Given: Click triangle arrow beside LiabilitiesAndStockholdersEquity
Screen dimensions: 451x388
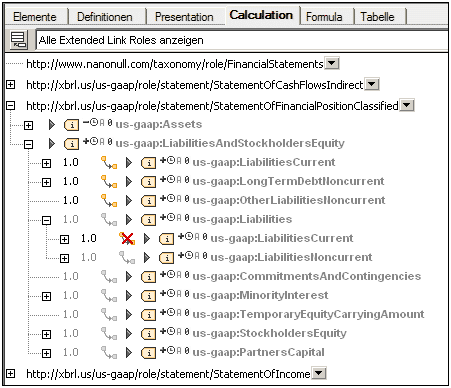Looking at the screenshot, I should (52, 144).
